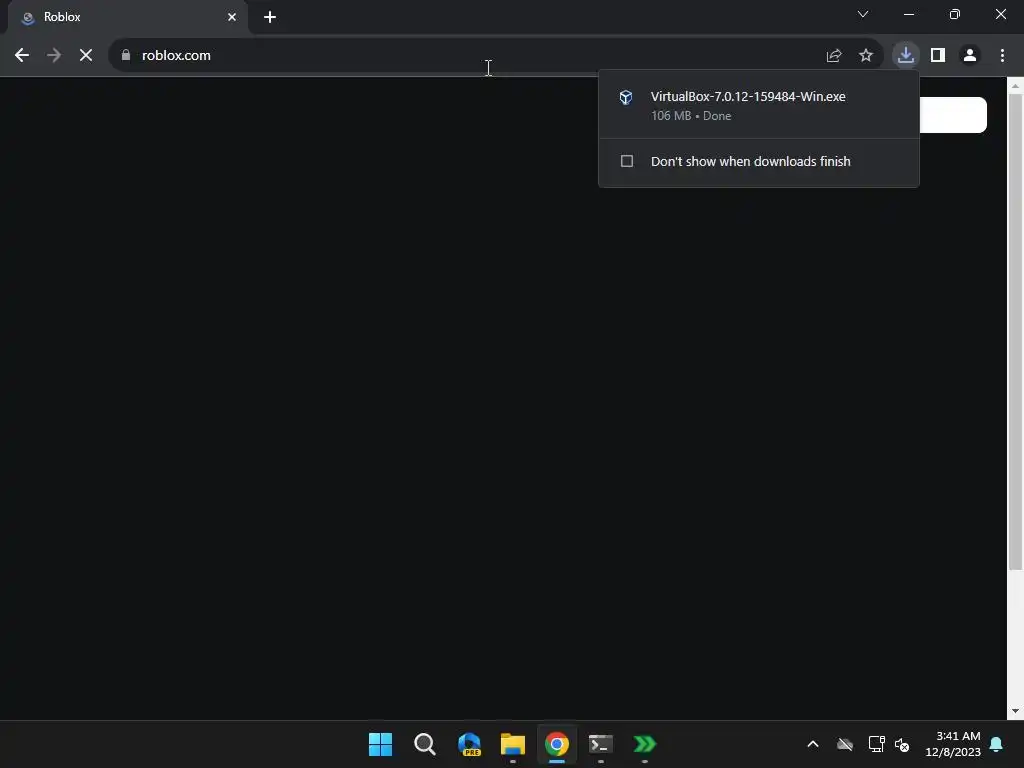Screen dimensions: 1024x768
Task: Click the OneDrive cloud tray icon
Action: (844, 744)
